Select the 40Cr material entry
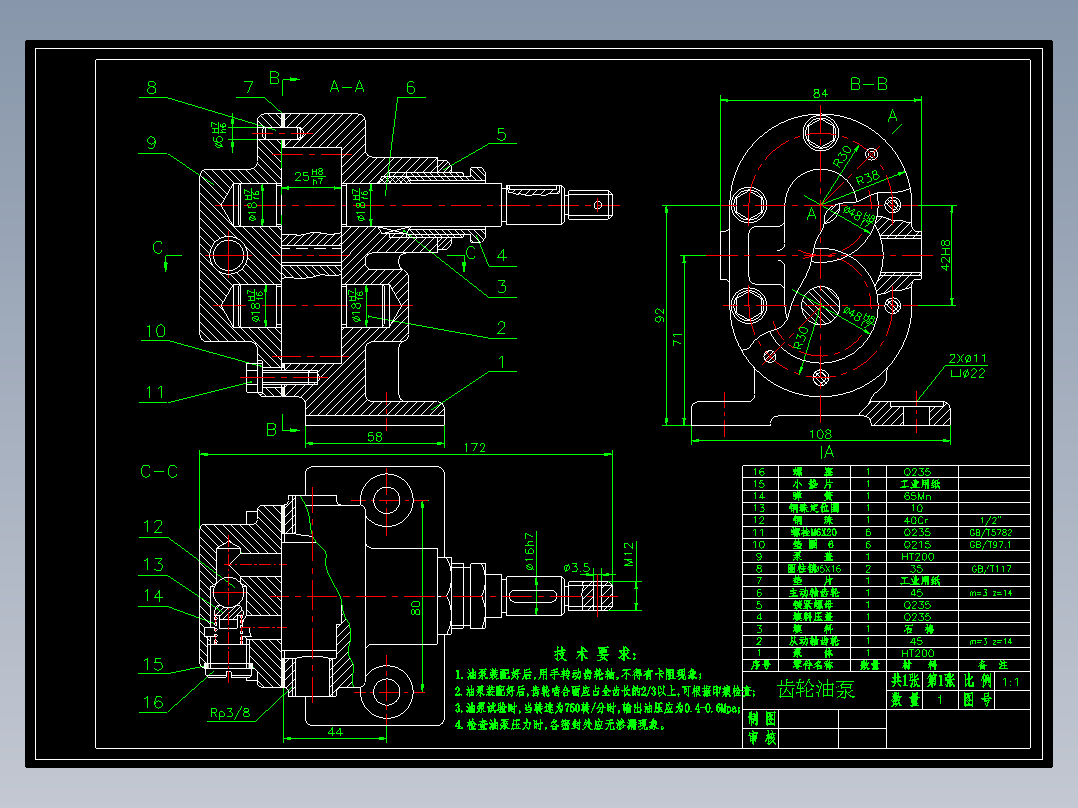 916,520
